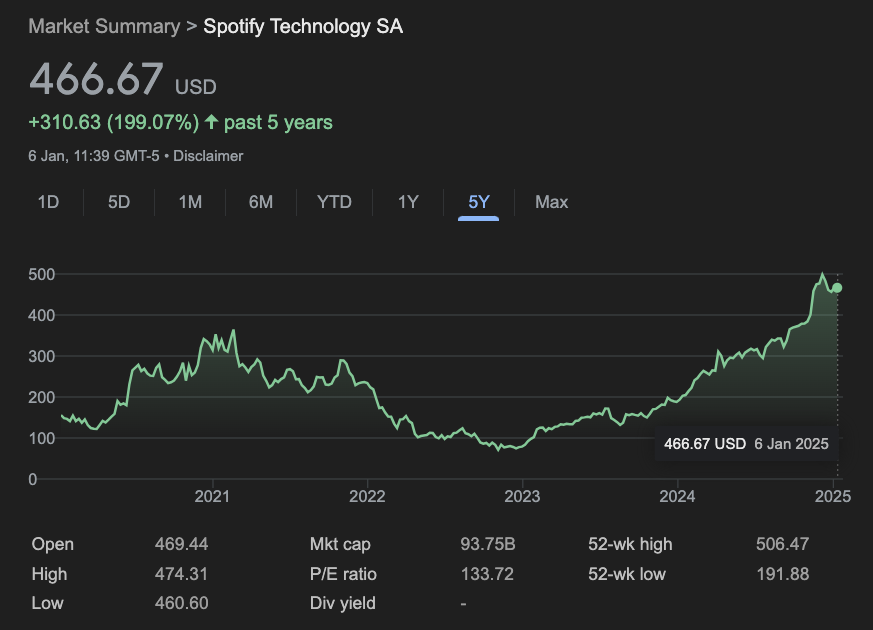Image resolution: width=873 pixels, height=630 pixels.
Task: Click the Spotify Technology SA title
Action: tap(303, 26)
